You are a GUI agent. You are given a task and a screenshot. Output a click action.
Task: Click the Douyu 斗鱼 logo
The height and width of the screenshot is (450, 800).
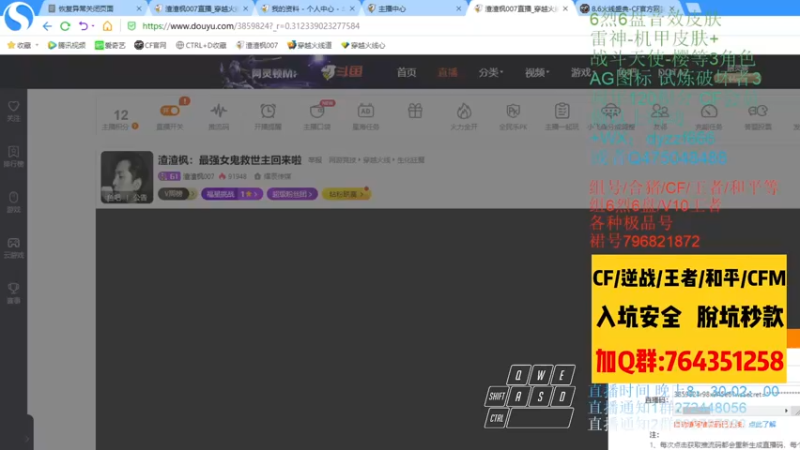click(341, 72)
